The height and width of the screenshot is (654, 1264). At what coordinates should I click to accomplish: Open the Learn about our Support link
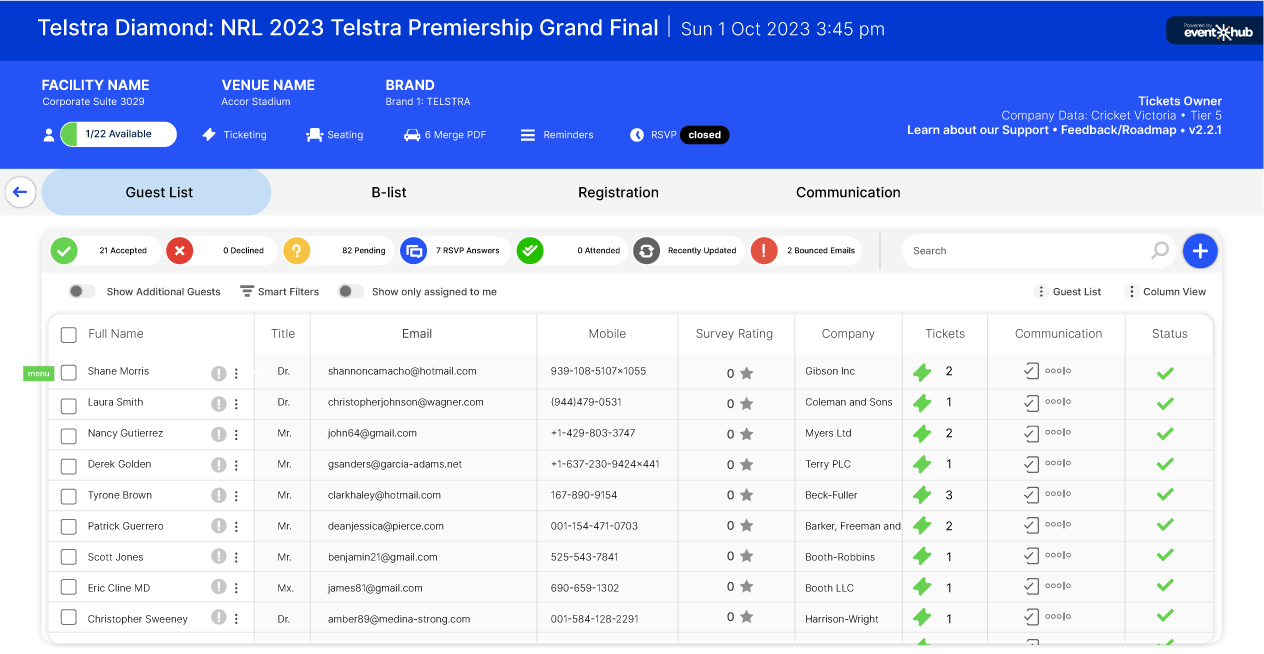pos(978,130)
